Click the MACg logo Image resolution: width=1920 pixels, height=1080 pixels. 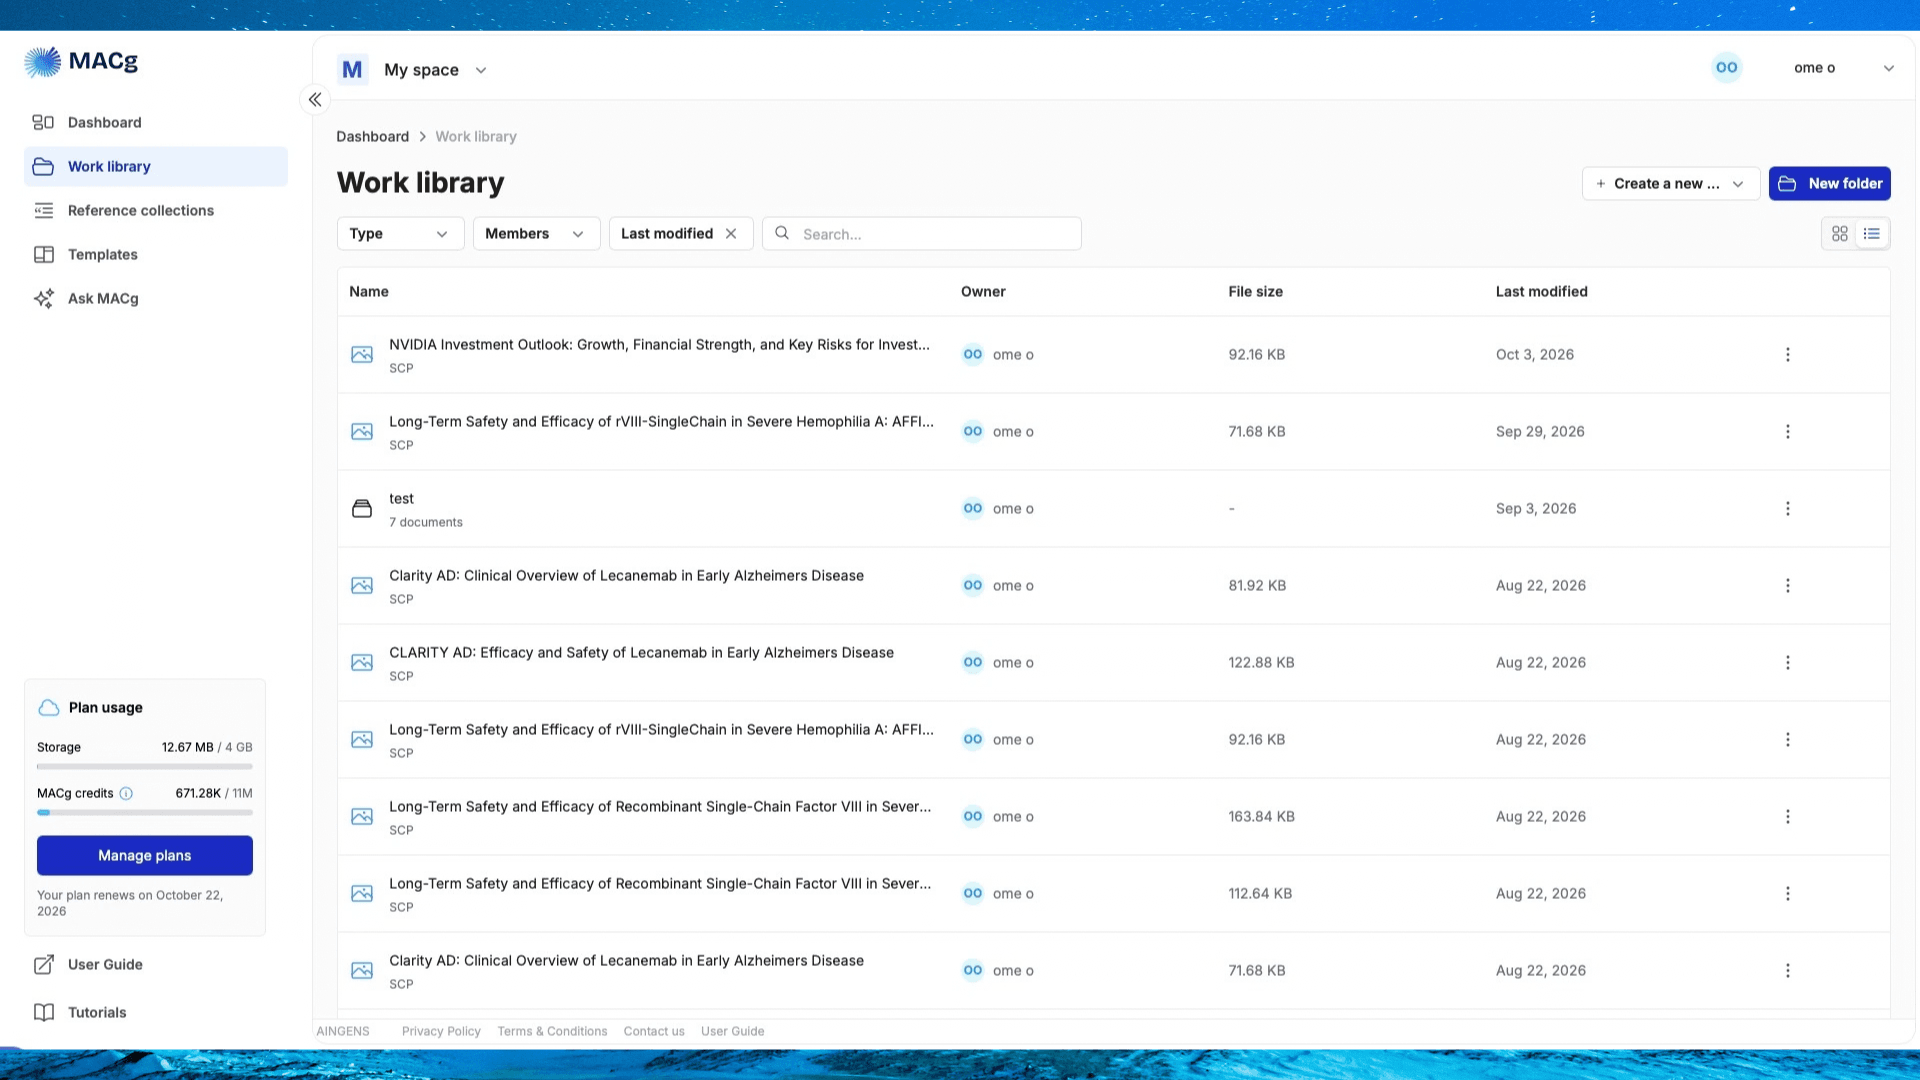[x=81, y=62]
